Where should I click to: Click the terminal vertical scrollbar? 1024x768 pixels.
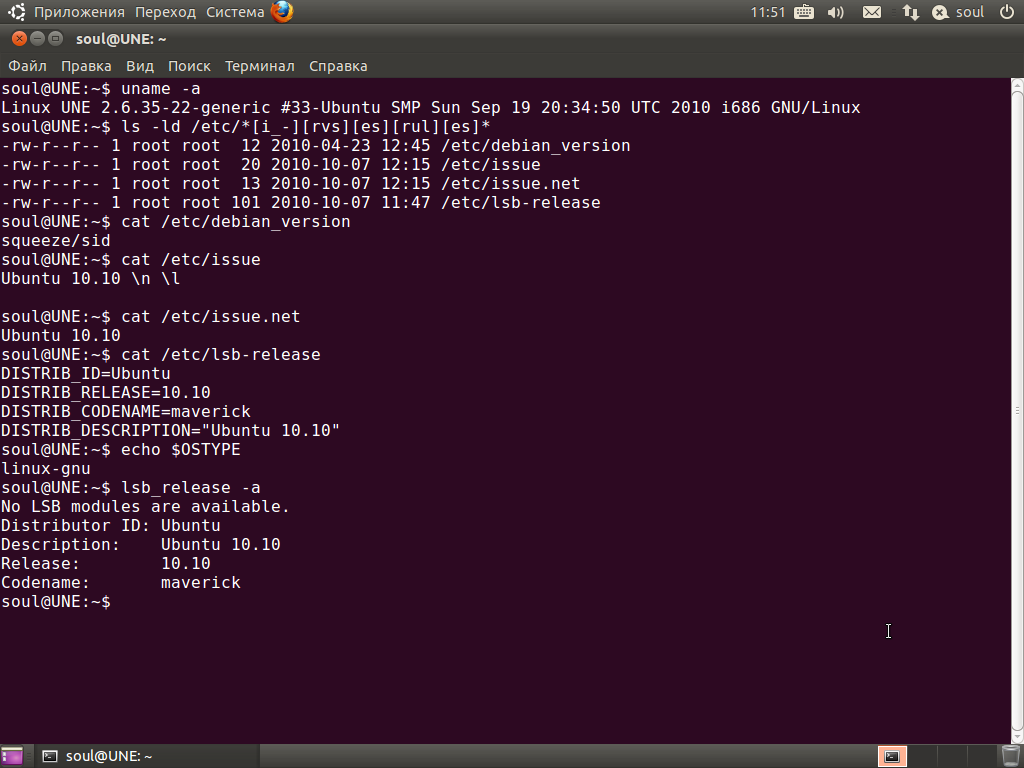[1017, 410]
